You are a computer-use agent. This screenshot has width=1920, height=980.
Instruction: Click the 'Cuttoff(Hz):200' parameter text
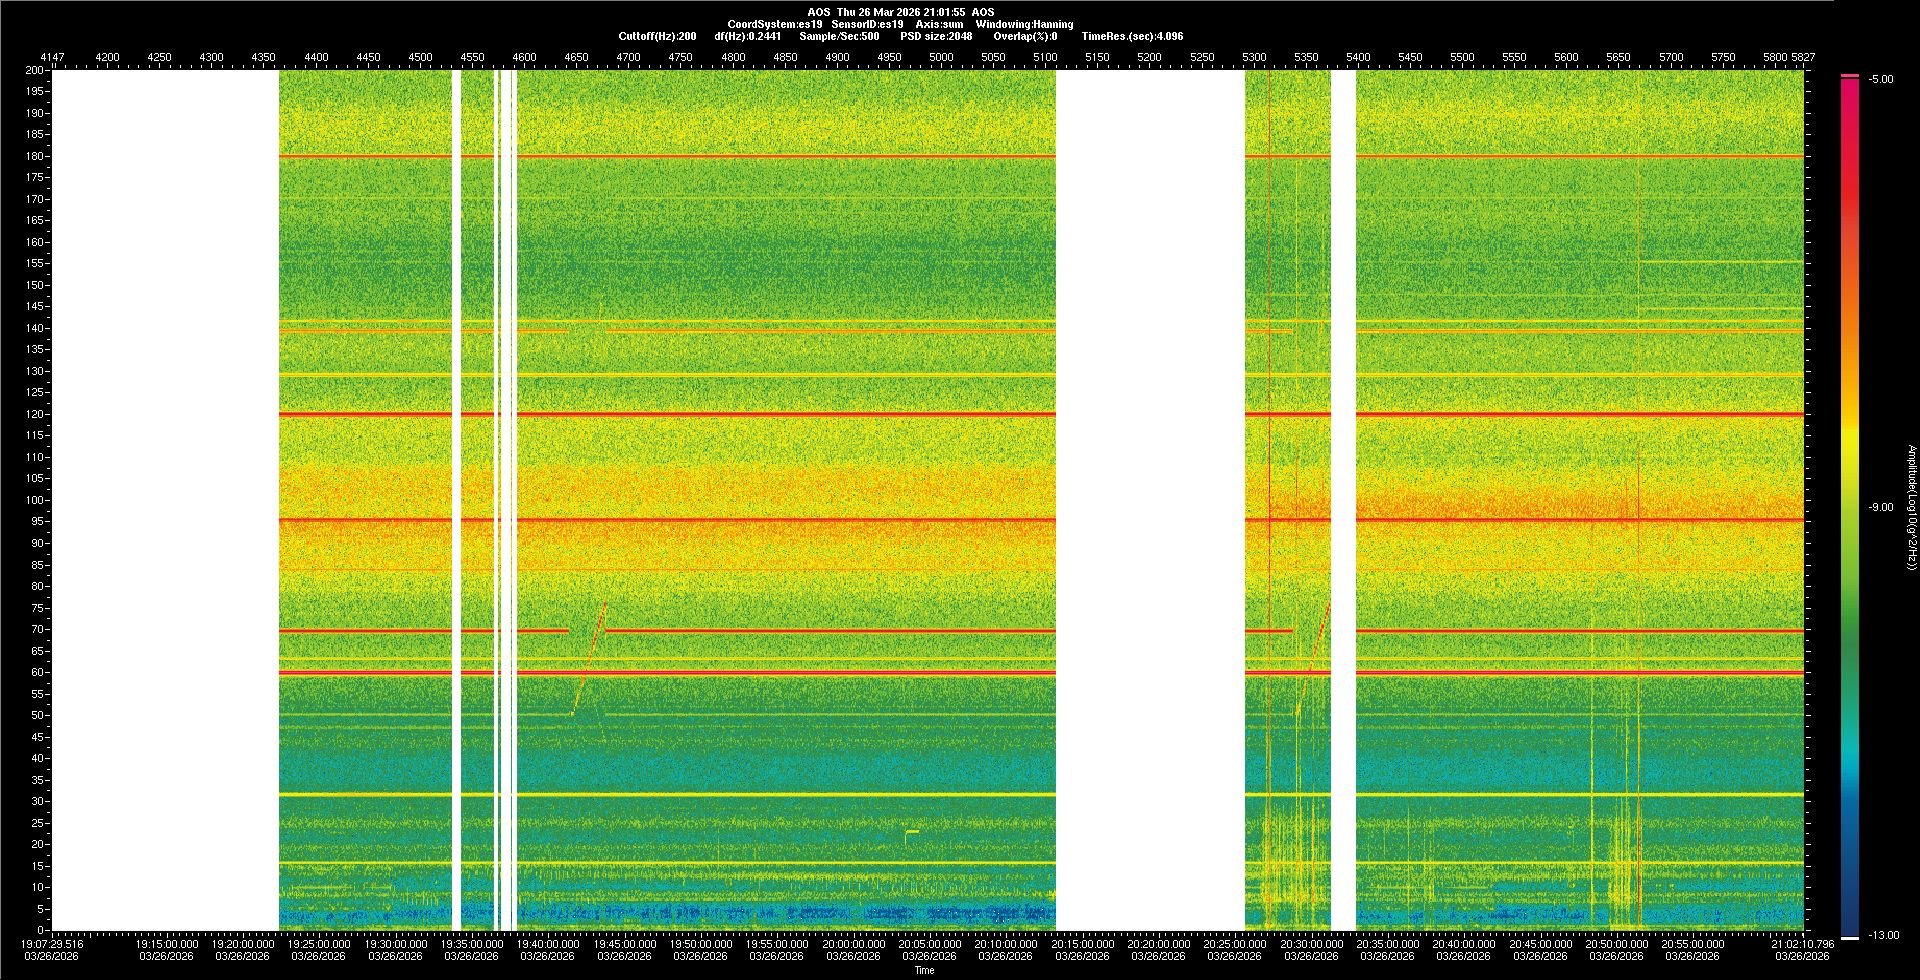(x=657, y=36)
